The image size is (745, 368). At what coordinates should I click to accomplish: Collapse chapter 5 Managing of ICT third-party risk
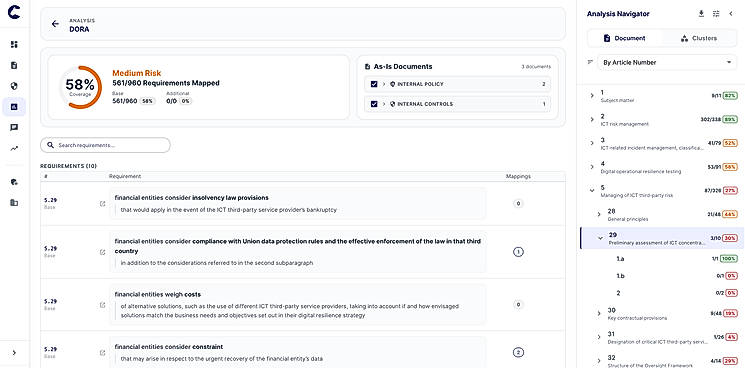click(592, 190)
